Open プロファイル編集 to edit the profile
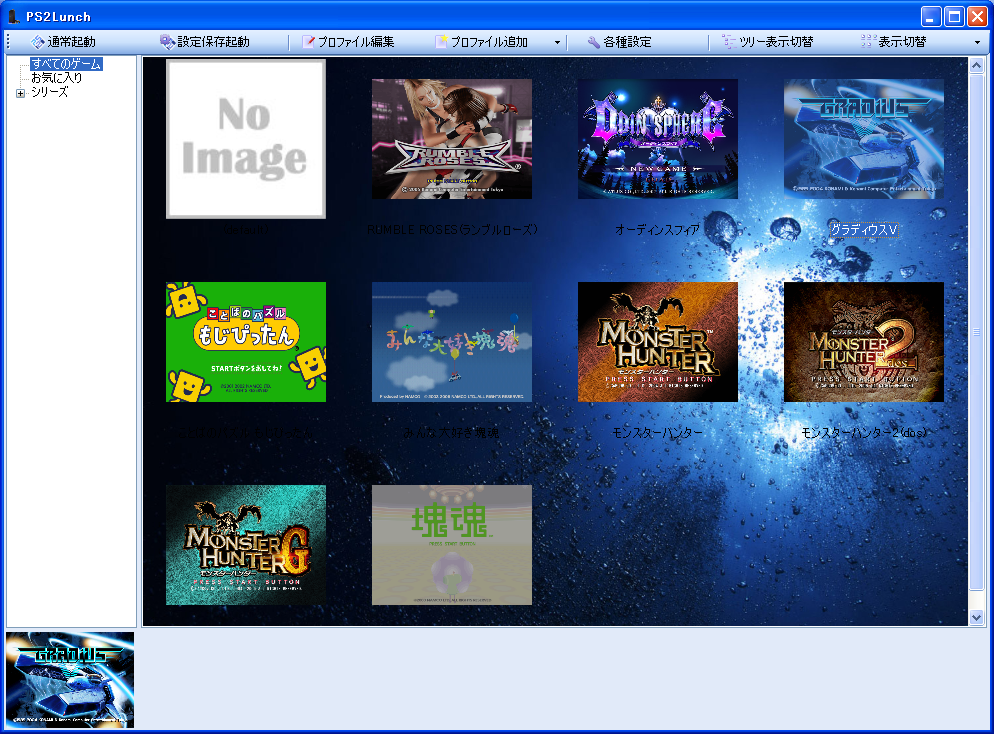 (x=348, y=42)
